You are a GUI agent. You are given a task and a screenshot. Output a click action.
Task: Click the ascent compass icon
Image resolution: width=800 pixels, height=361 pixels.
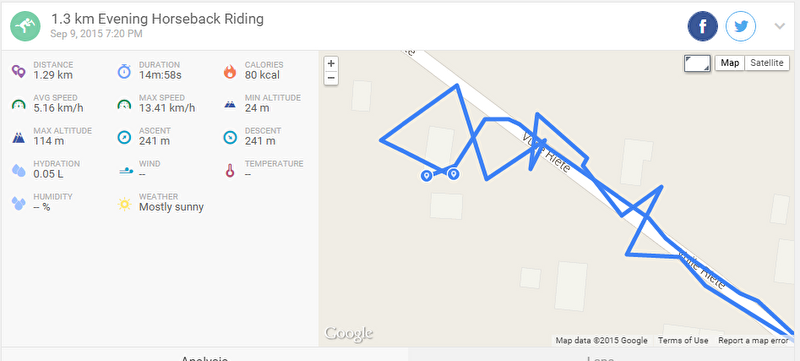tap(124, 138)
